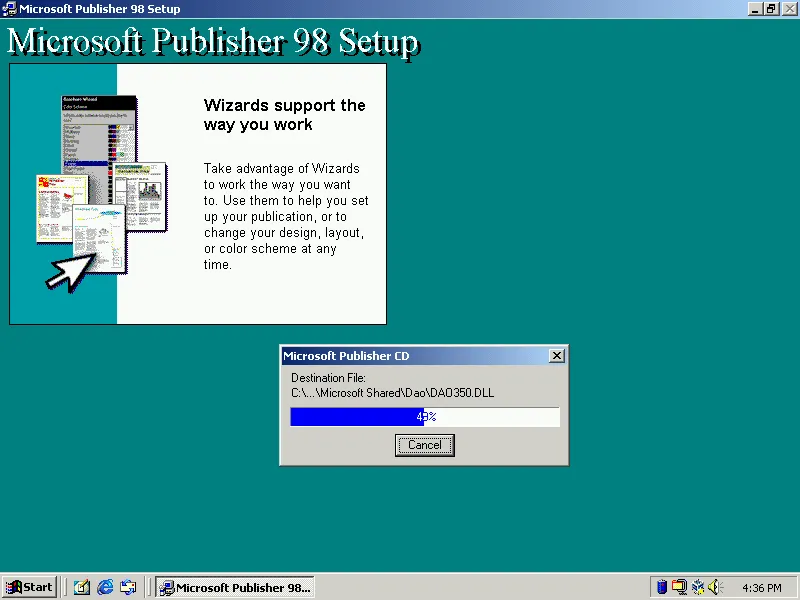The image size is (800, 600).
Task: Click the colorful cube system tray icon
Action: (699, 587)
